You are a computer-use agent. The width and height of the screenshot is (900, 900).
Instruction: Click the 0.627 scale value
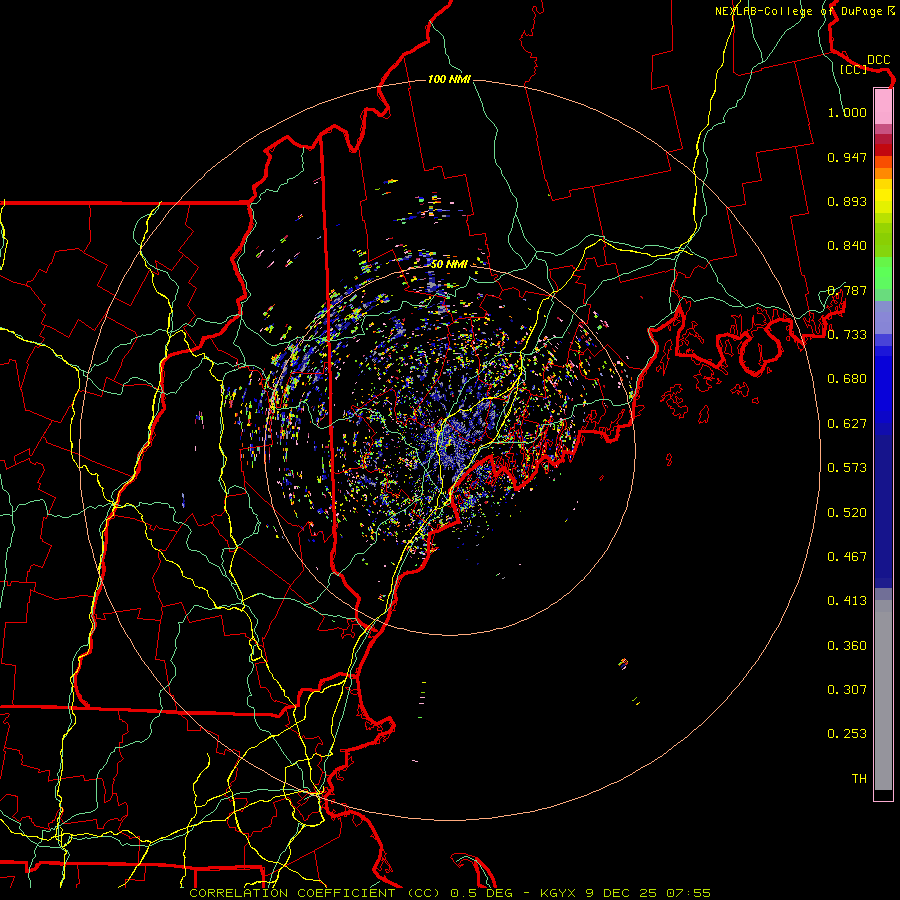(x=847, y=424)
